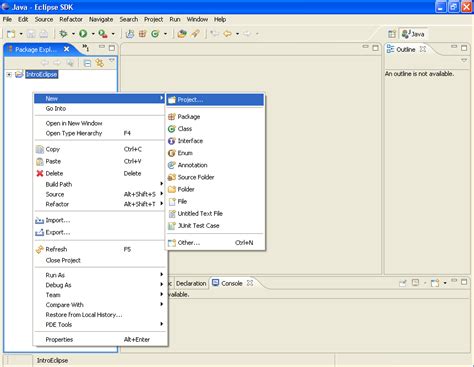Open the External Tools dropdown arrow
The height and width of the screenshot is (367, 474).
tap(113, 34)
